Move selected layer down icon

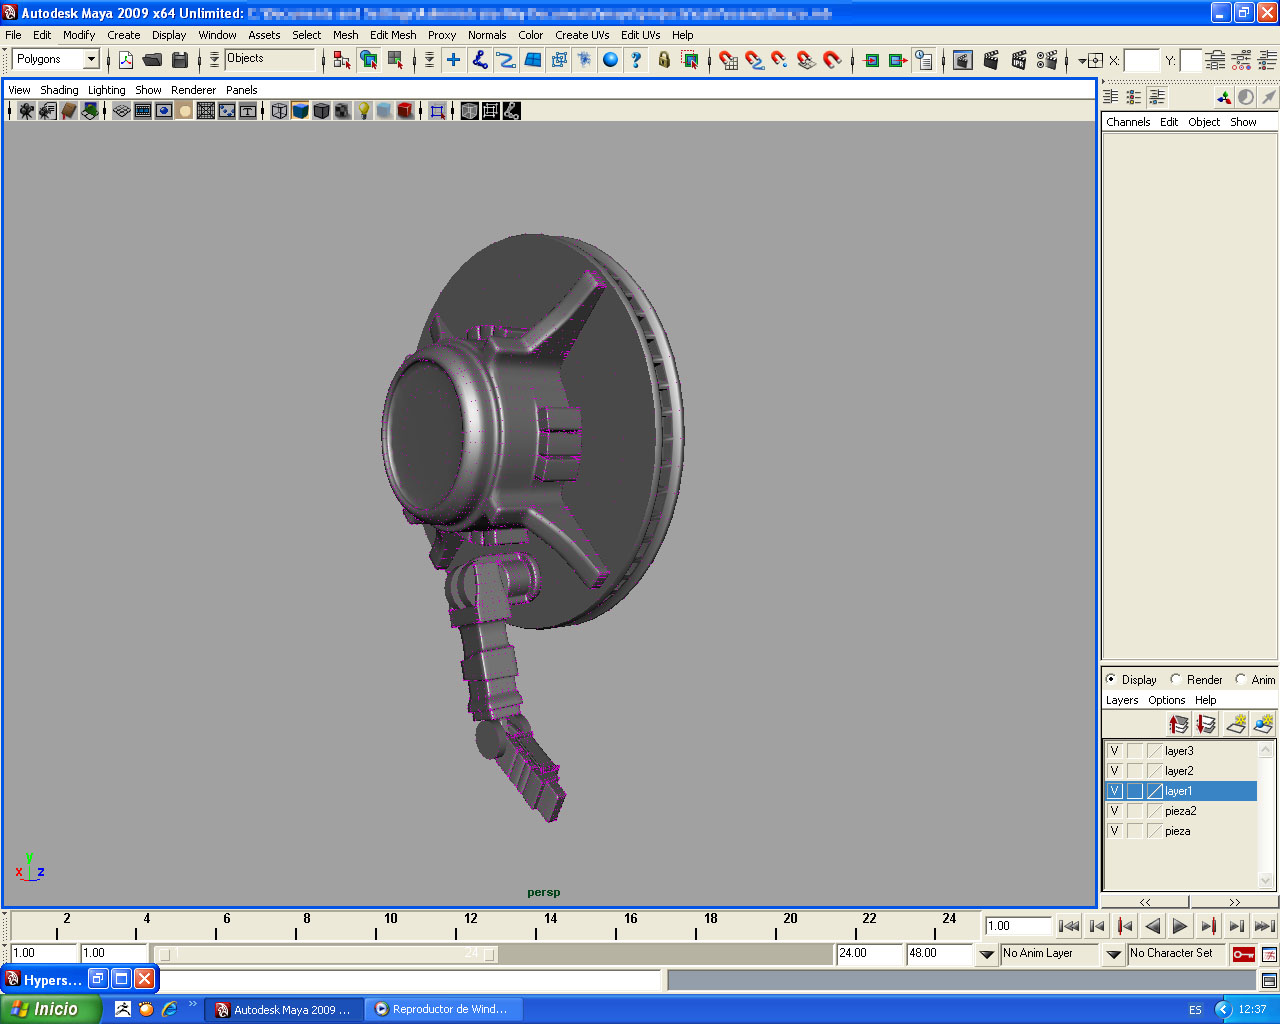[1206, 724]
